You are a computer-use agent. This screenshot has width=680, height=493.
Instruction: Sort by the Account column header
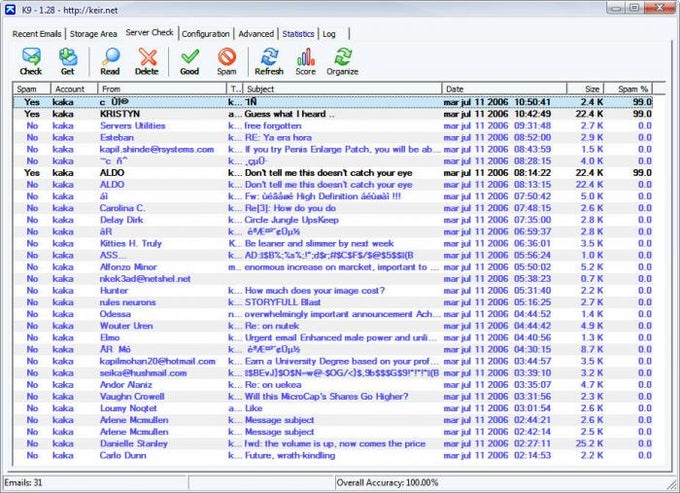74,88
